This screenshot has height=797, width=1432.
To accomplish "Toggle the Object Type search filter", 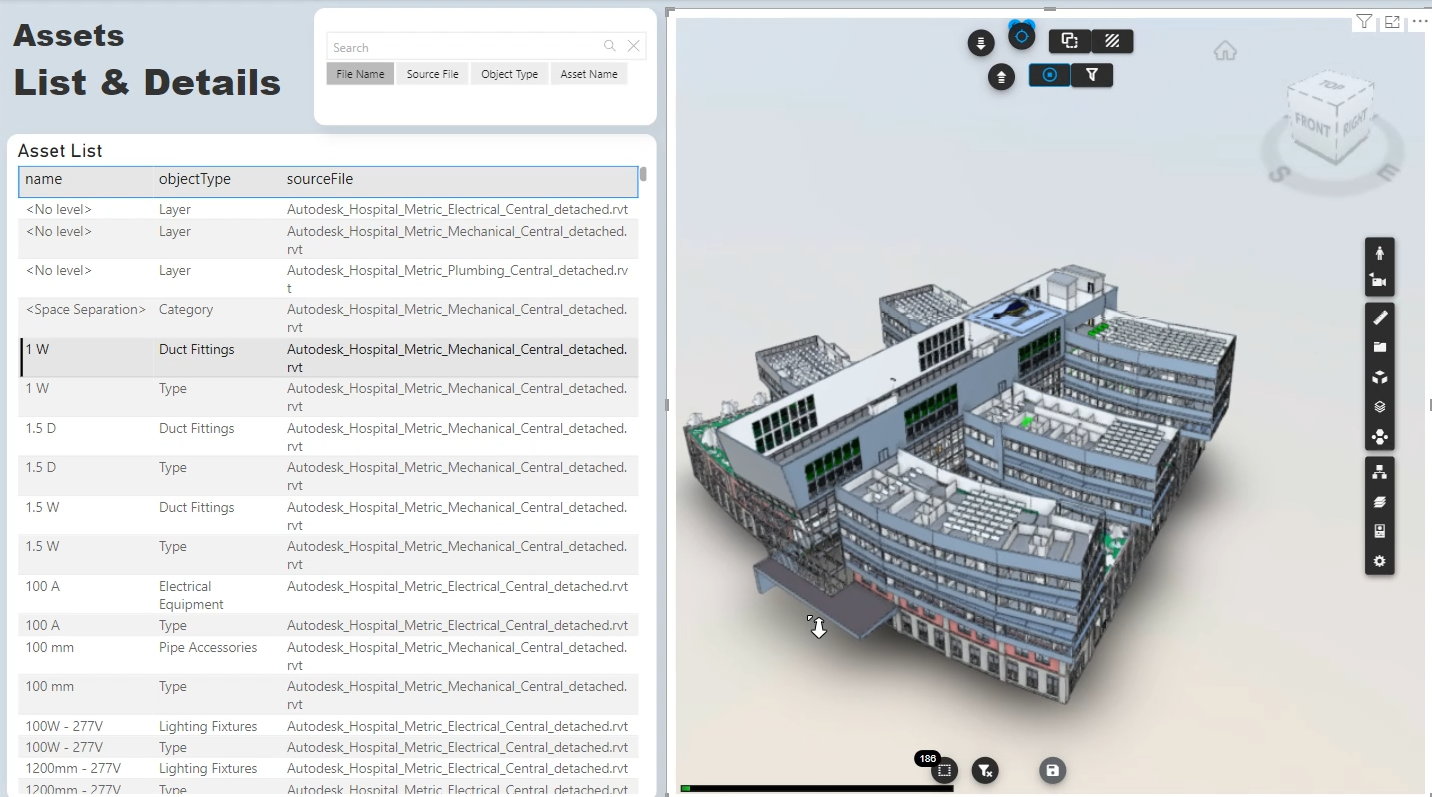I will 509,74.
